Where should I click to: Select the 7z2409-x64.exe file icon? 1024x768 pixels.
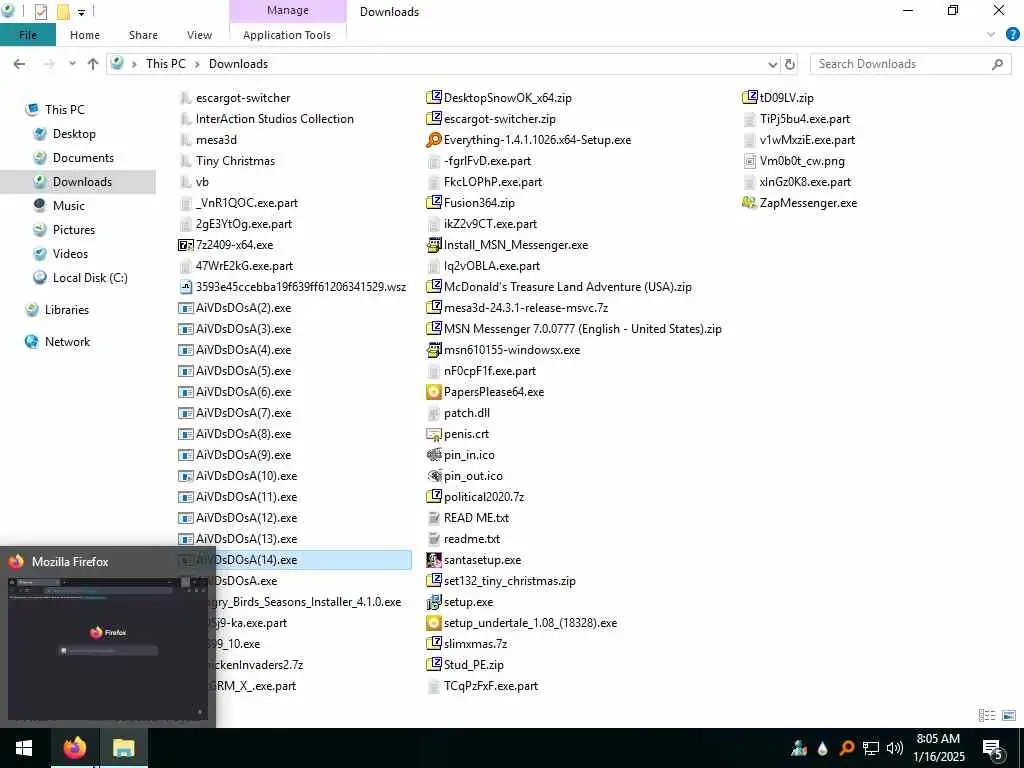point(185,245)
